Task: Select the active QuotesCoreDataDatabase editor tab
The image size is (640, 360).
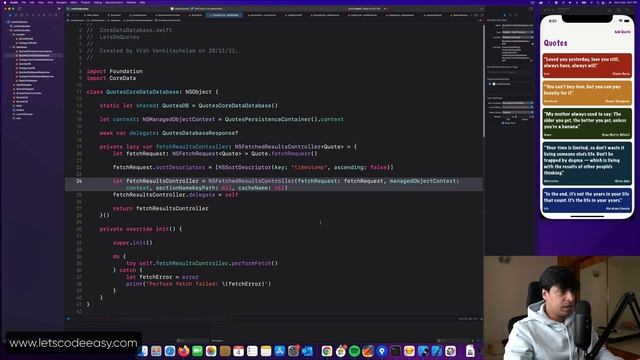Action: tap(224, 15)
